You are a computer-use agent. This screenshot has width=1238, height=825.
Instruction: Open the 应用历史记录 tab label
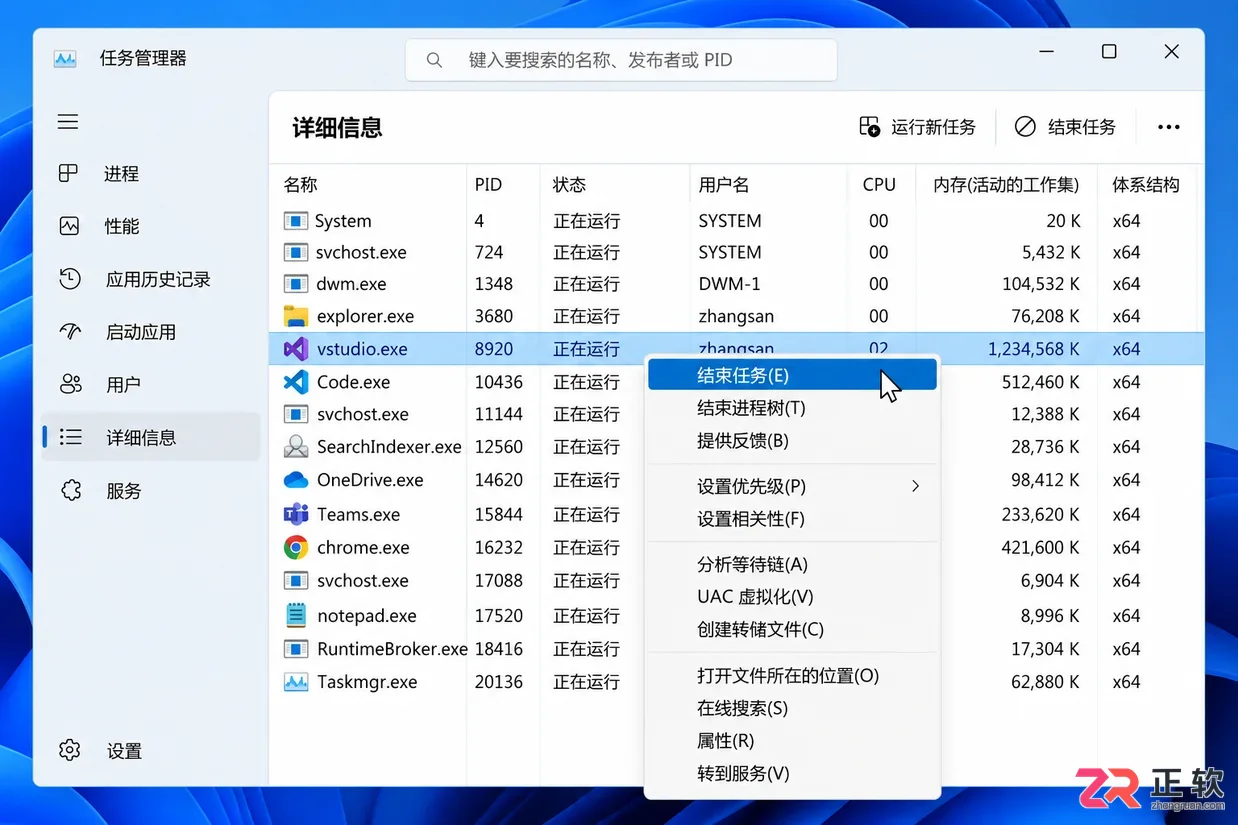(x=158, y=279)
